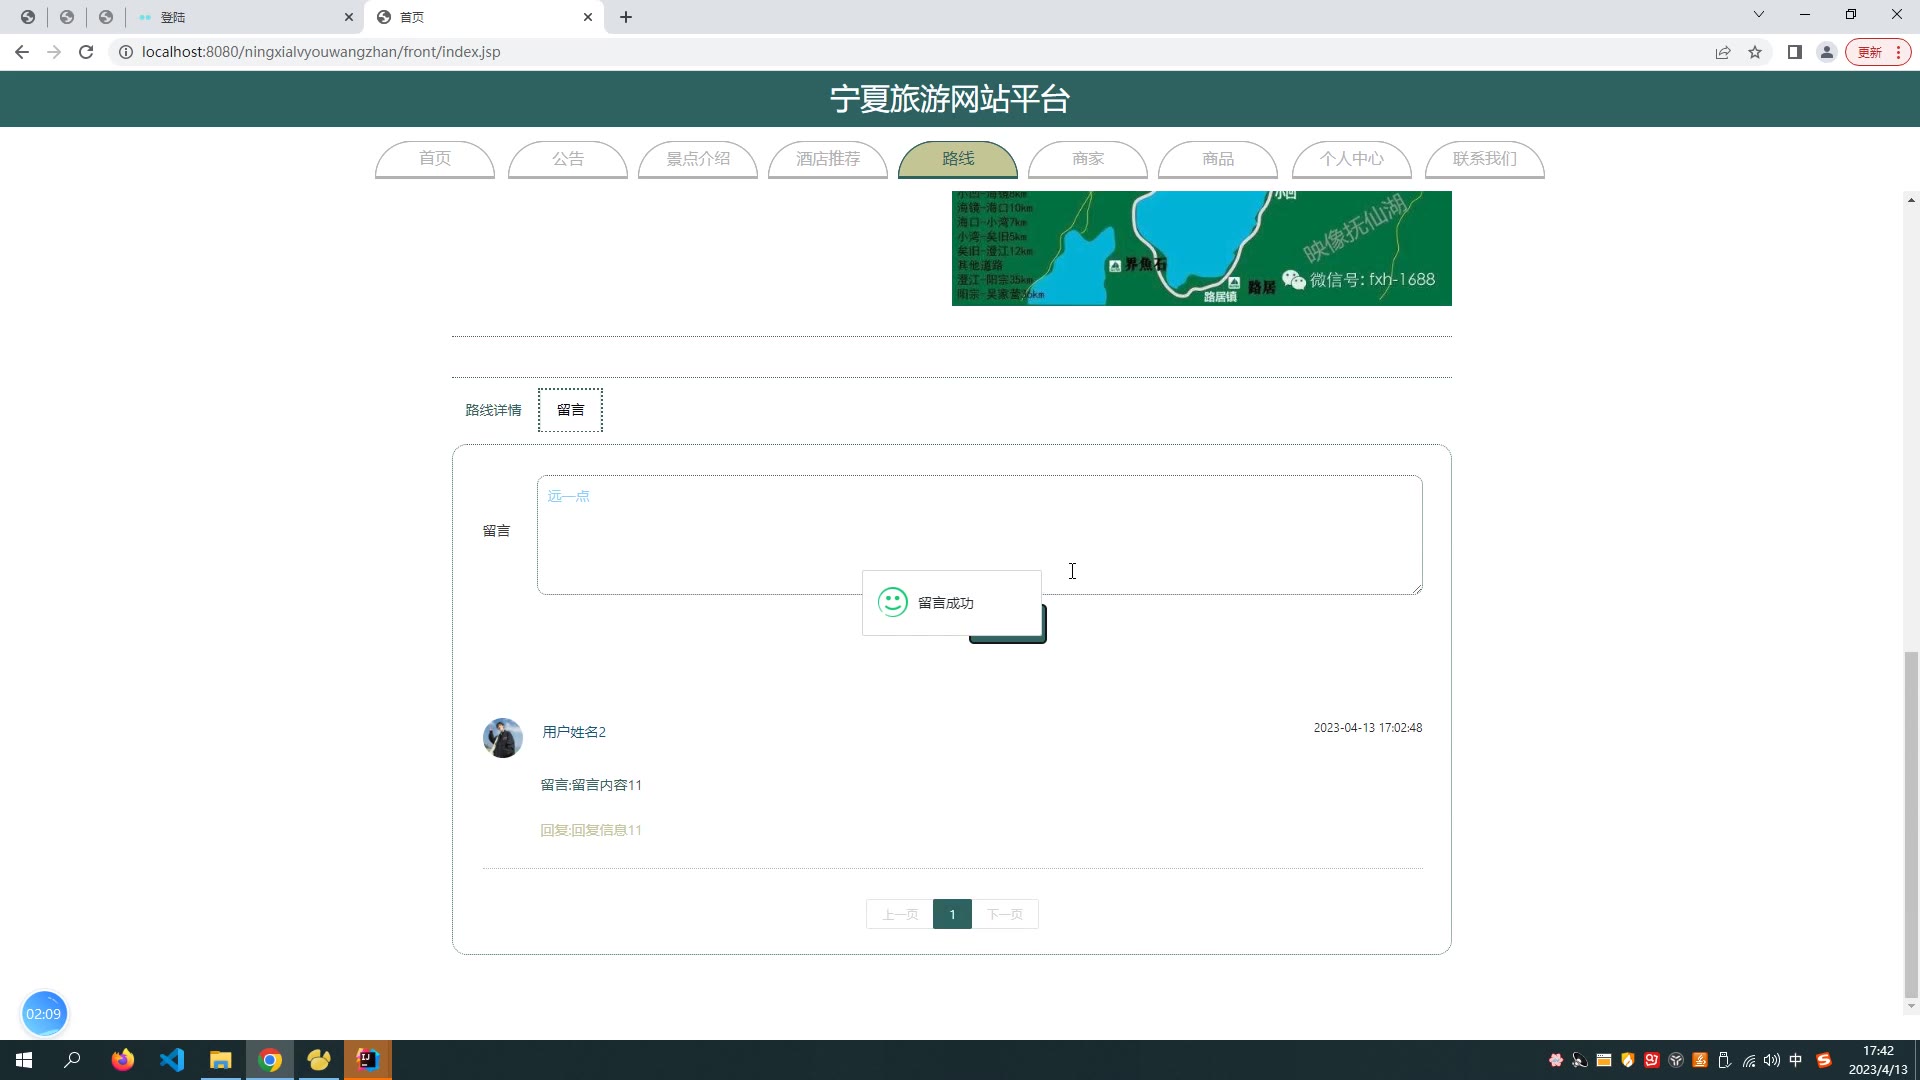Click the Sogou input tray icon

(x=1824, y=1060)
